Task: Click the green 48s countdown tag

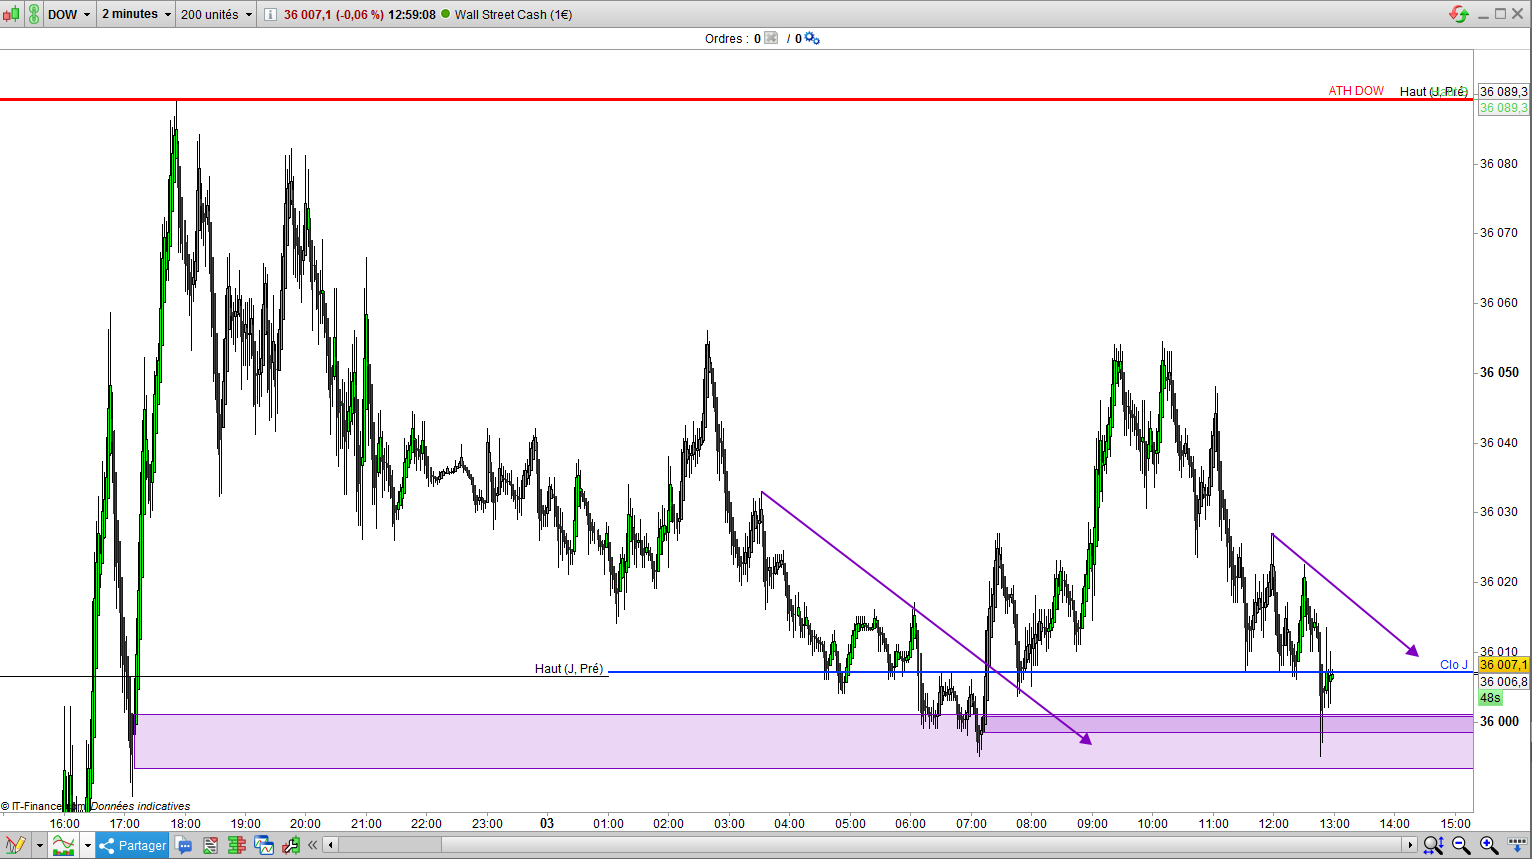Action: click(1490, 698)
